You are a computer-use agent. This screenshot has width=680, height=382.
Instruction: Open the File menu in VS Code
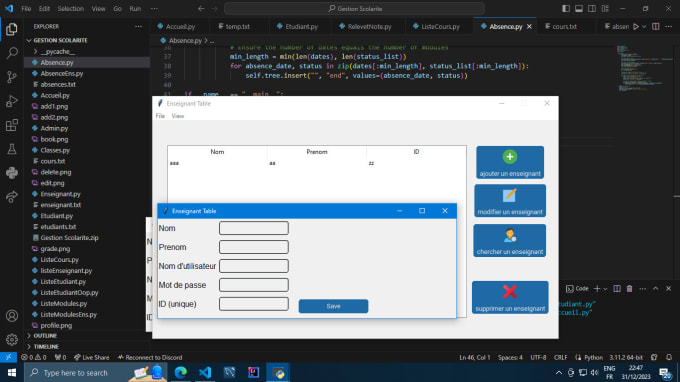[26, 9]
